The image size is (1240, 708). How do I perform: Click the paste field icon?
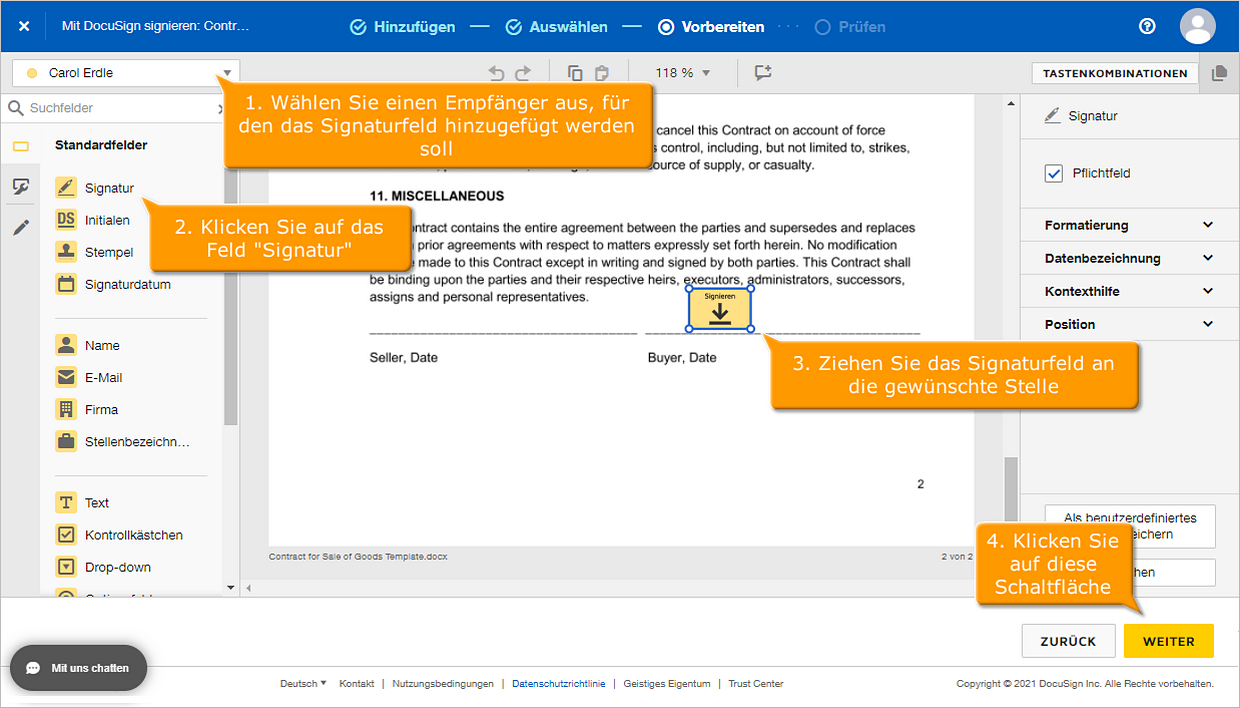coord(601,73)
